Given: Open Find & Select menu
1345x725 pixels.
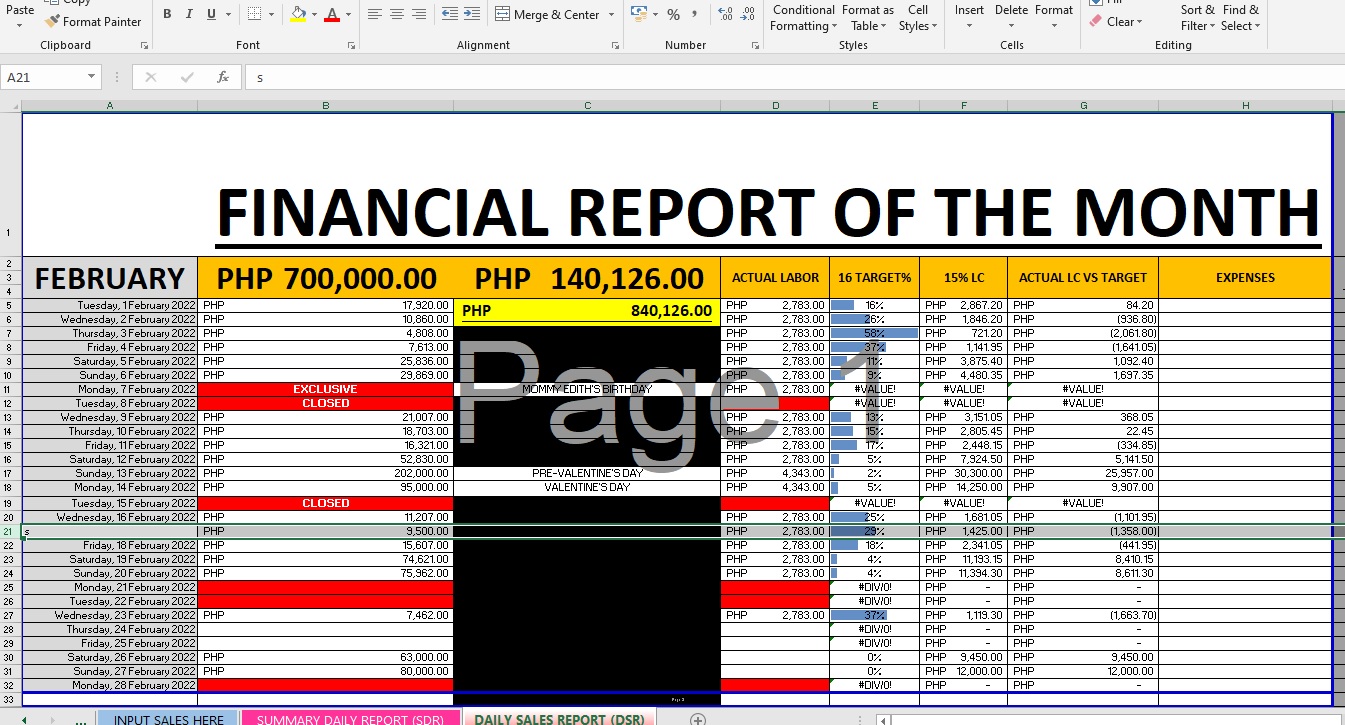Looking at the screenshot, I should click(1240, 18).
